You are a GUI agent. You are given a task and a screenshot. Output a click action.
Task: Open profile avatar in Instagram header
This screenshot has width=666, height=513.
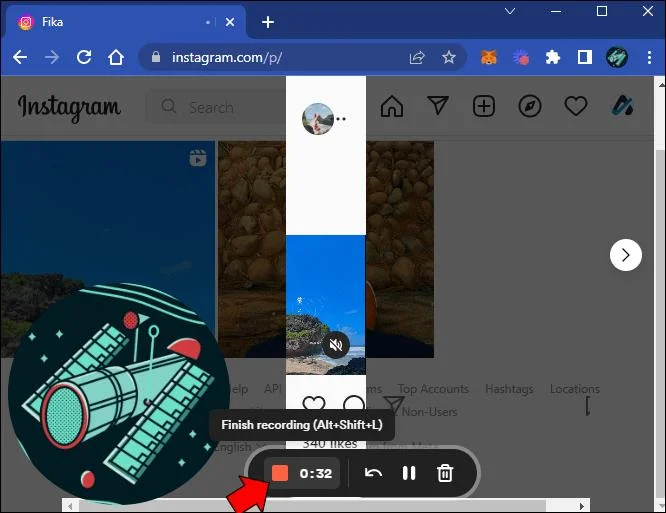click(622, 106)
